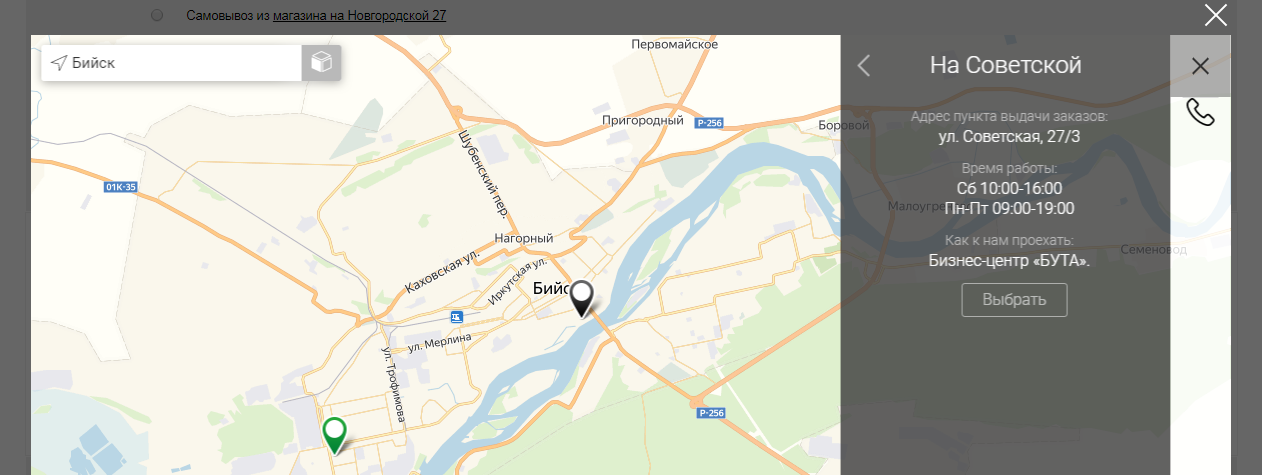This screenshot has height=475, width=1262.
Task: Click the Бийск city input field
Action: pyautogui.click(x=172, y=63)
